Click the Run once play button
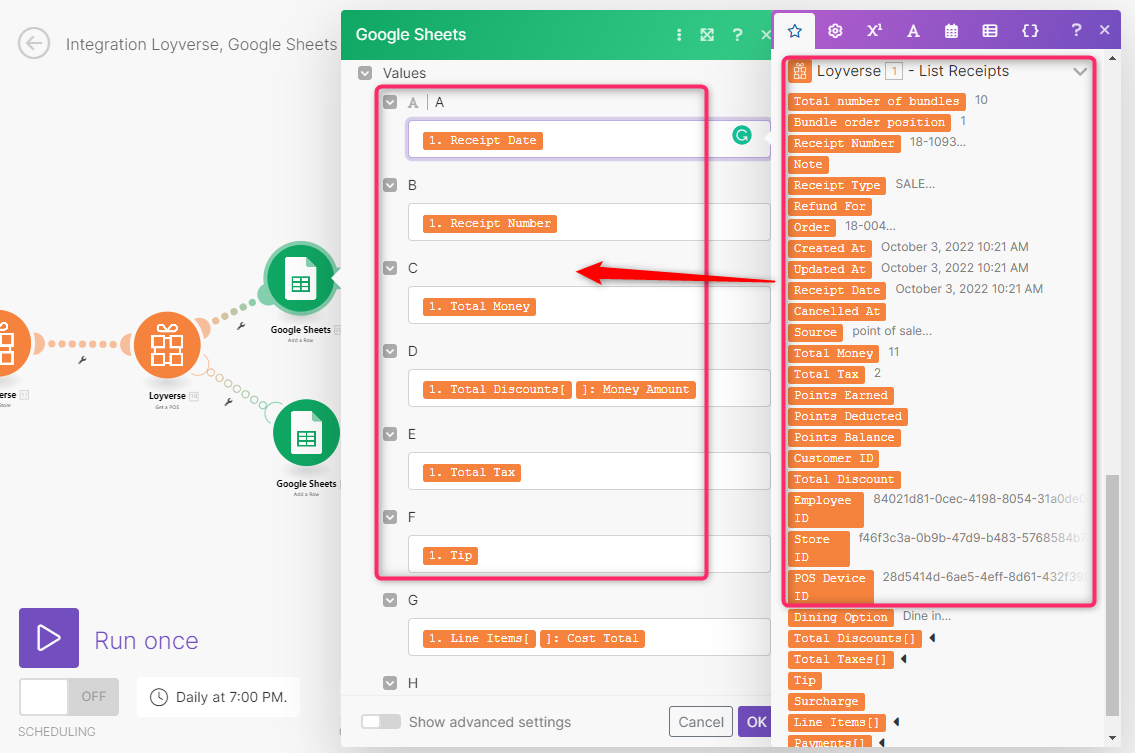 pos(48,638)
